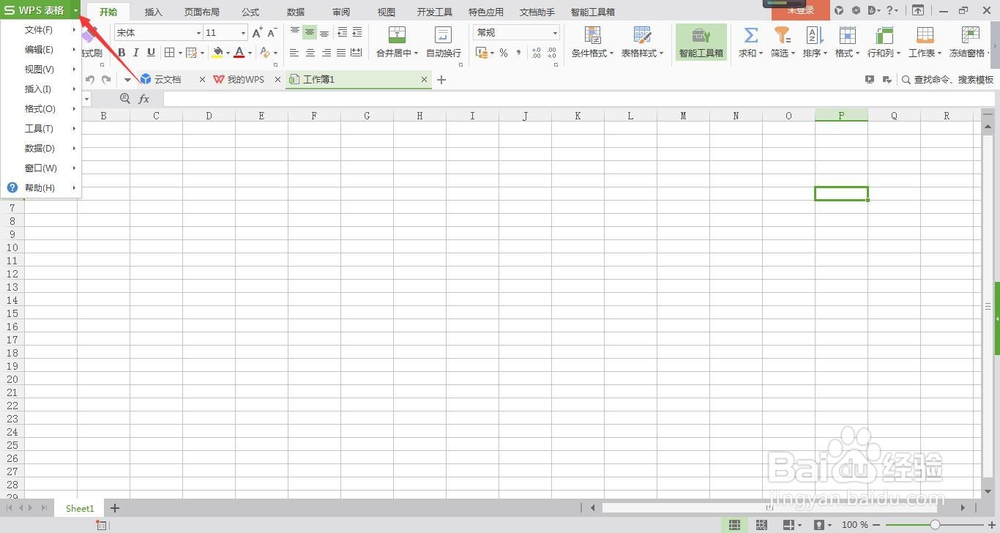Apply yellow fill color bucket

coord(217,53)
